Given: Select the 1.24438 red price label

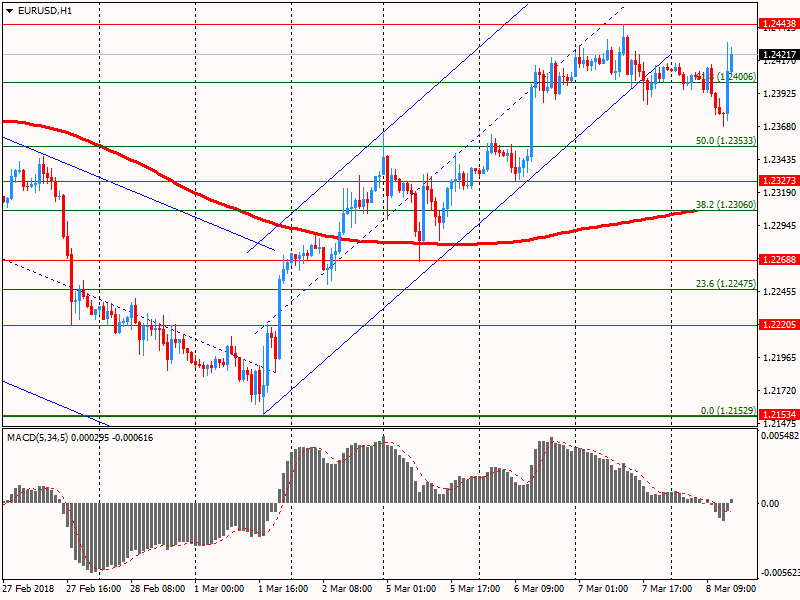Looking at the screenshot, I should coord(779,23).
